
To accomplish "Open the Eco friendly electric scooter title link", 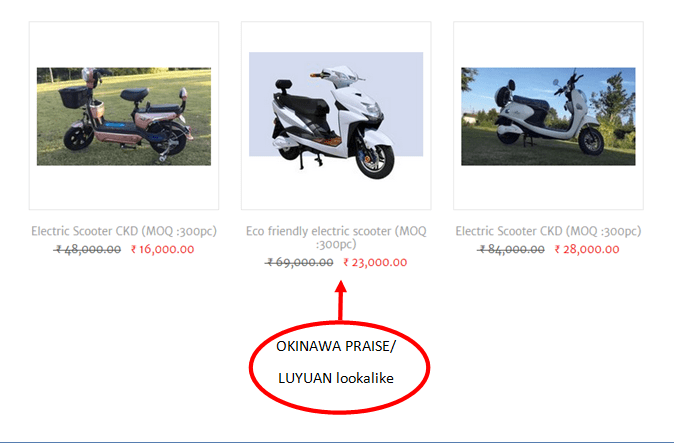I will click(336, 237).
